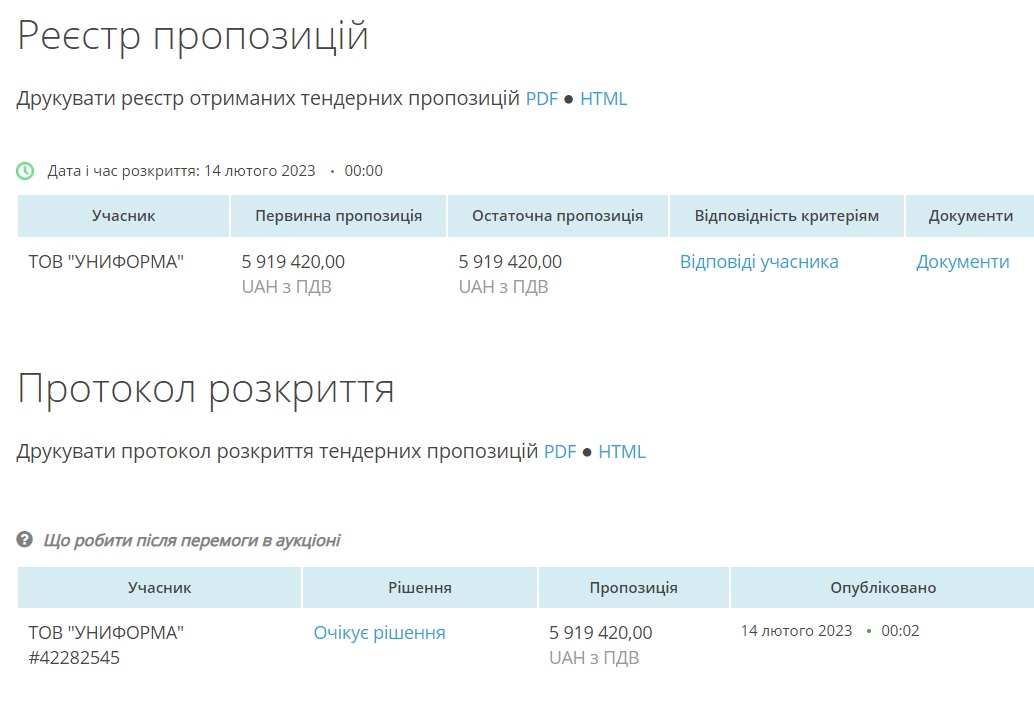This screenshot has height=702, width=1034.
Task: Click 'Очікує рішення' decision link
Action: click(379, 633)
